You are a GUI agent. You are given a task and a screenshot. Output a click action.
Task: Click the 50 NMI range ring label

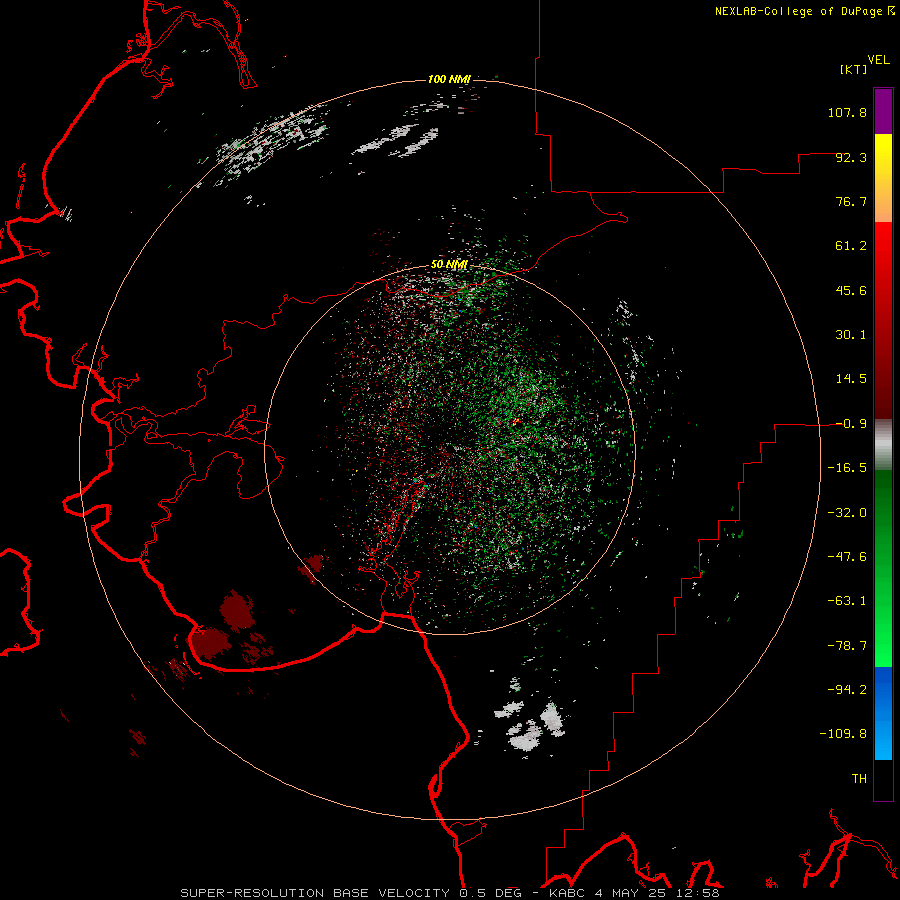[x=449, y=265]
